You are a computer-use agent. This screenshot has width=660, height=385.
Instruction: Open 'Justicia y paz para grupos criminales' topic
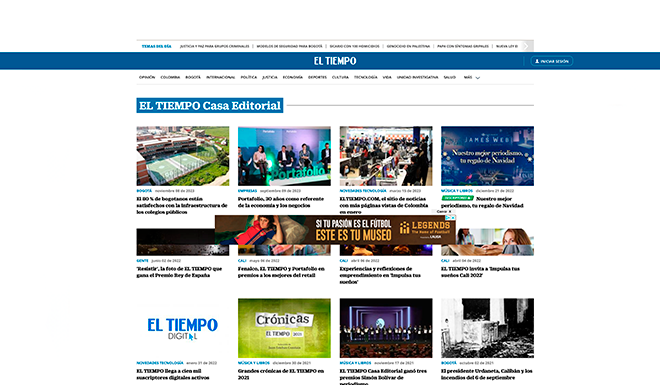(214, 46)
